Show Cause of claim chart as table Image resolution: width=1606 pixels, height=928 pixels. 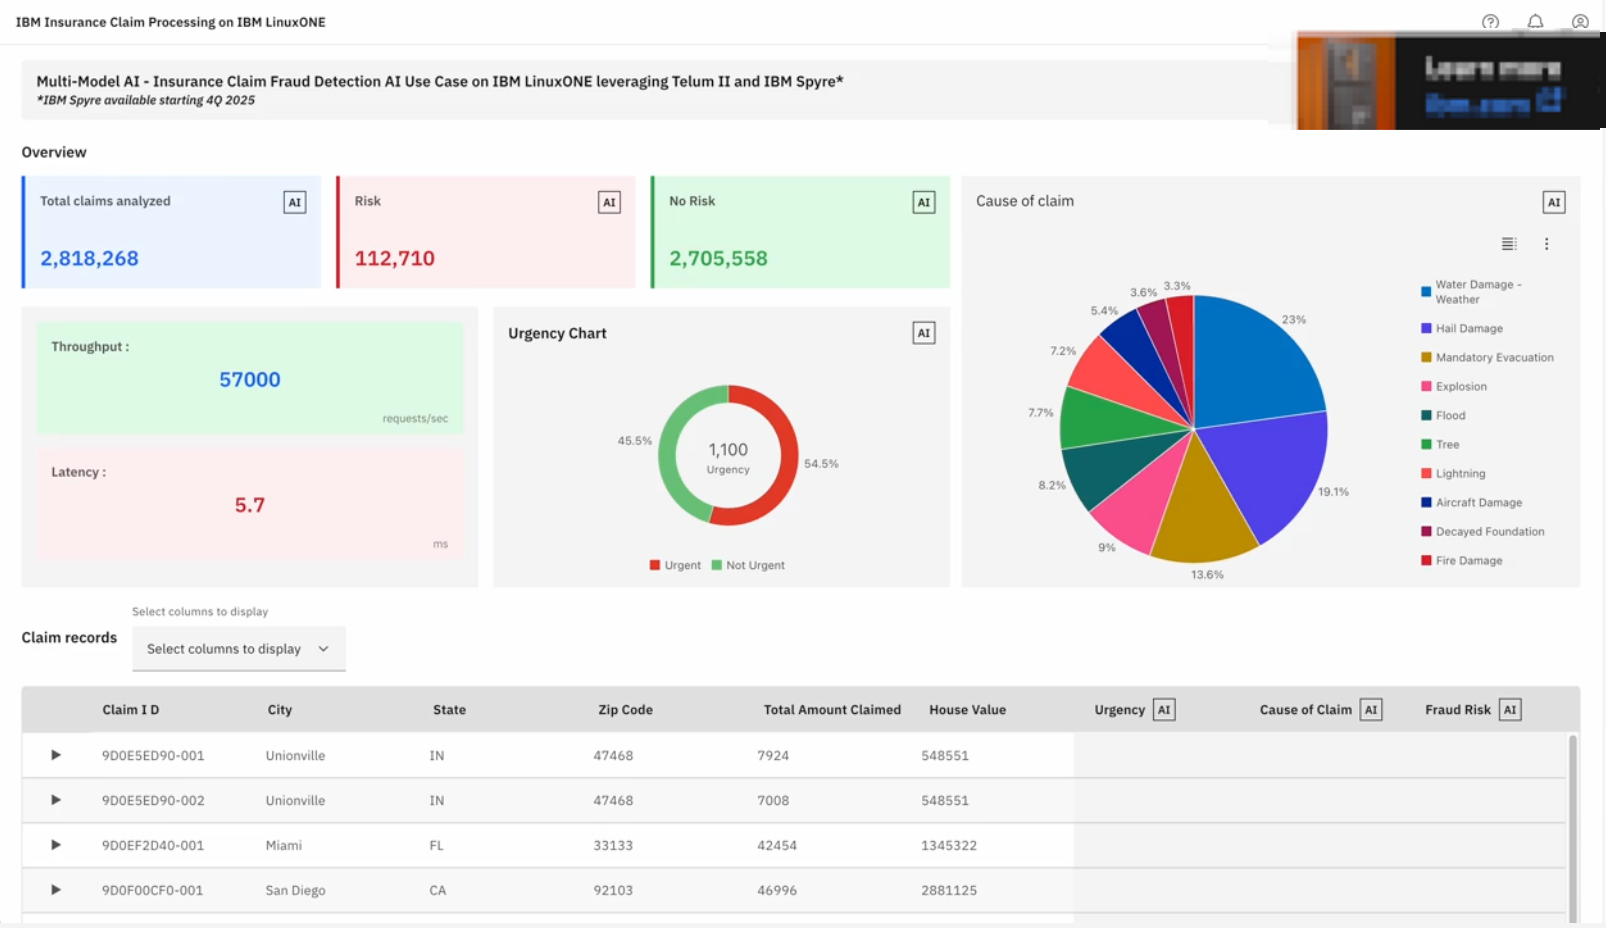(x=1509, y=244)
